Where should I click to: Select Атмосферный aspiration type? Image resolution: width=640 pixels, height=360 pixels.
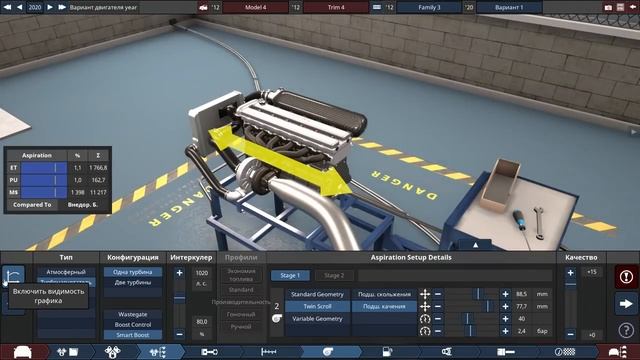pyautogui.click(x=66, y=272)
